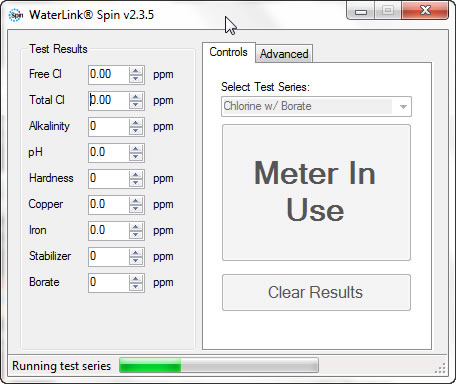Screen dimensions: 456x384
Task: Decrease the pH value with down arrow
Action: coord(136,157)
